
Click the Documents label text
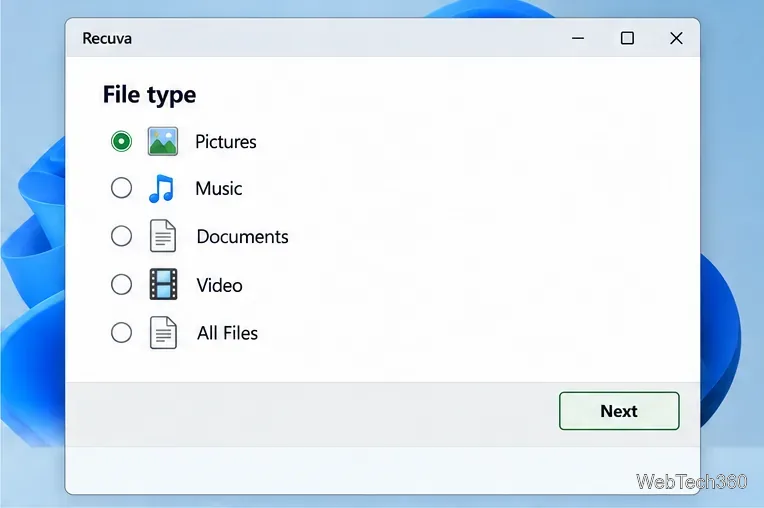tap(243, 237)
